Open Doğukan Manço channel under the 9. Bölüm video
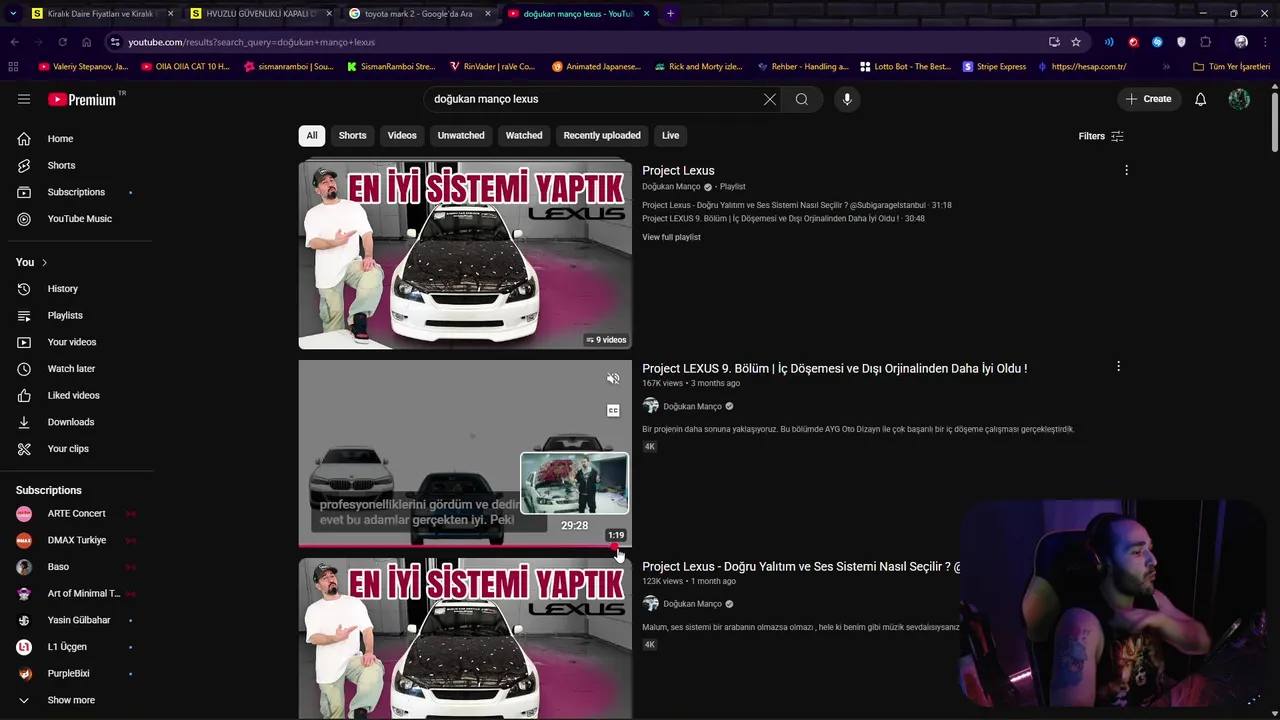Image resolution: width=1280 pixels, height=720 pixels. 692,406
